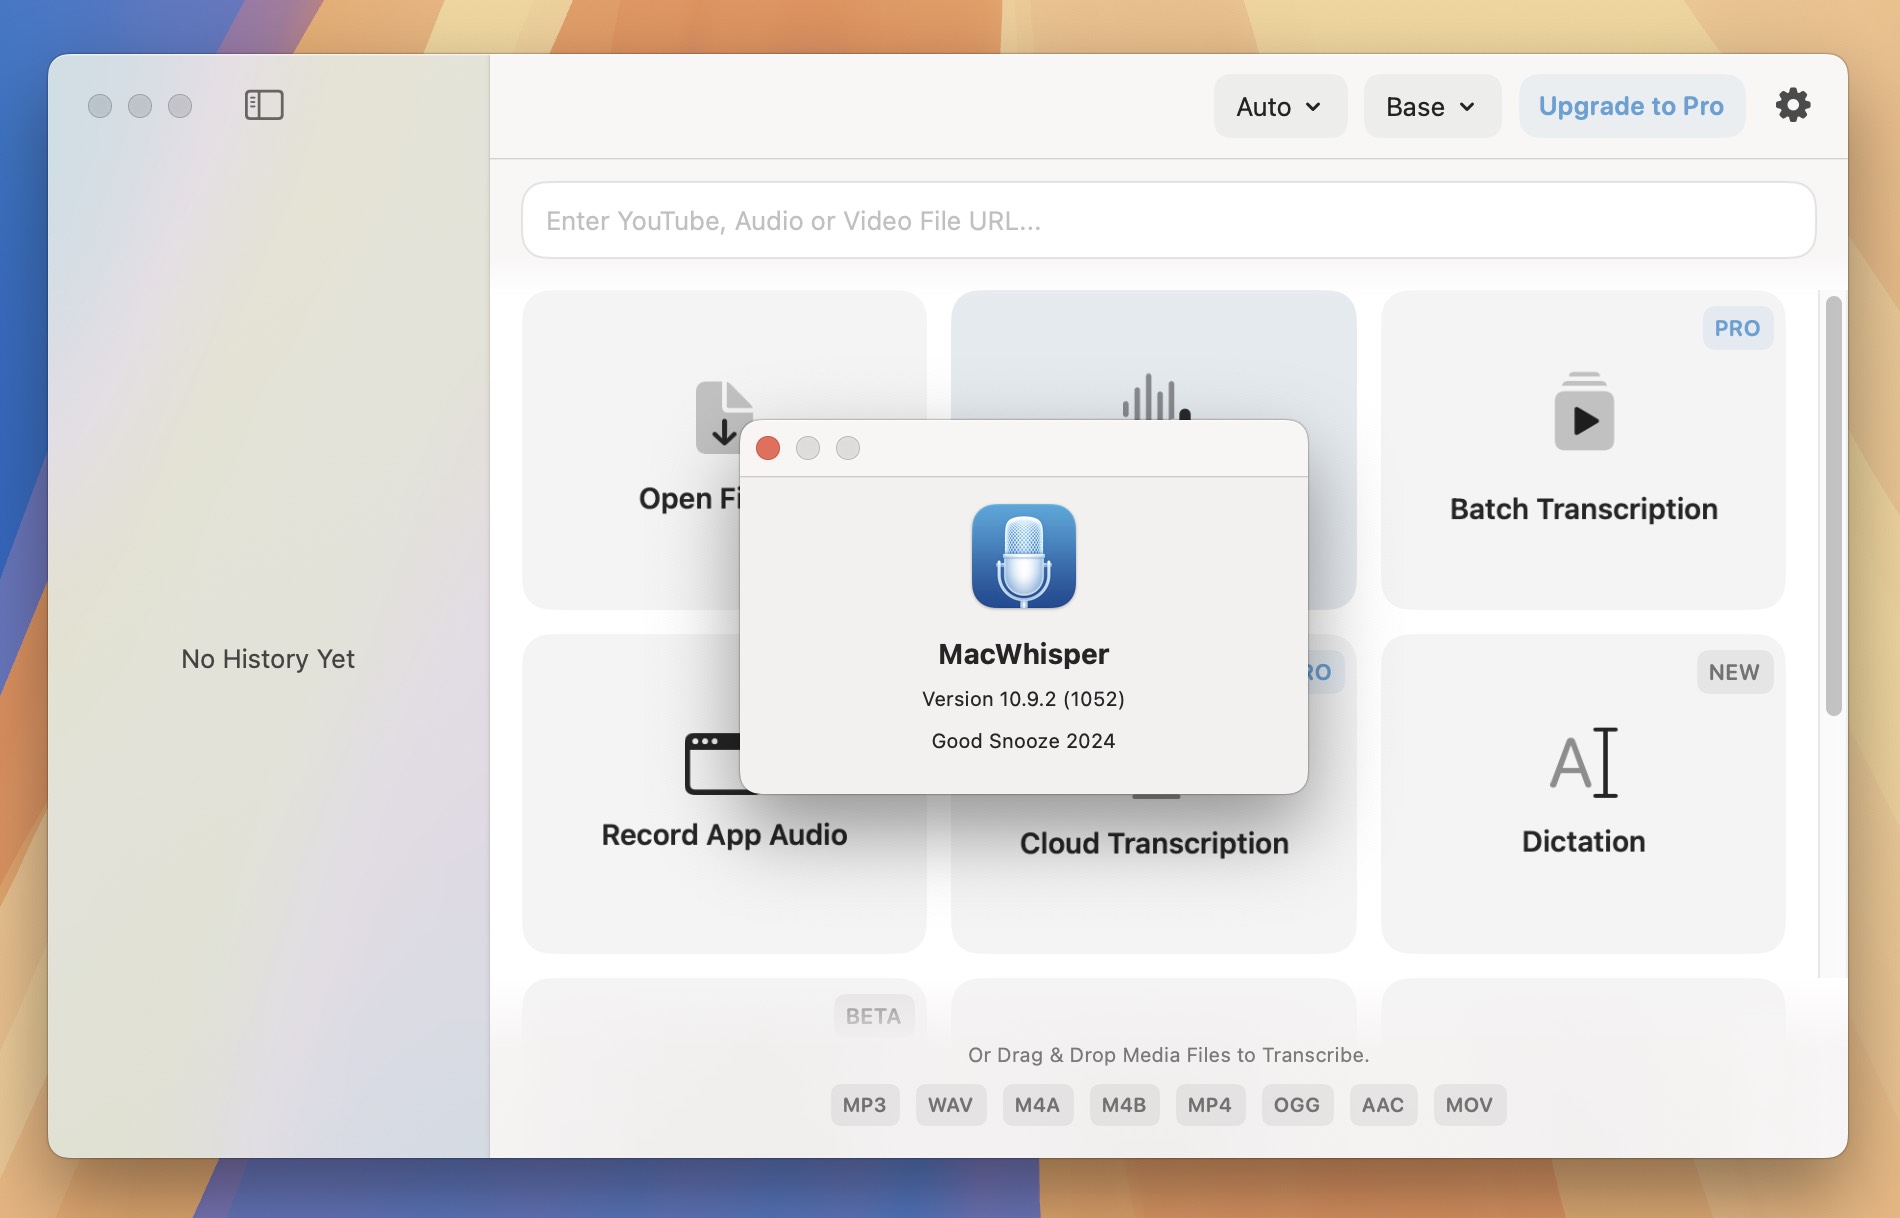Click the PRO badge on Batch Transcription
The width and height of the screenshot is (1900, 1218).
1737,328
